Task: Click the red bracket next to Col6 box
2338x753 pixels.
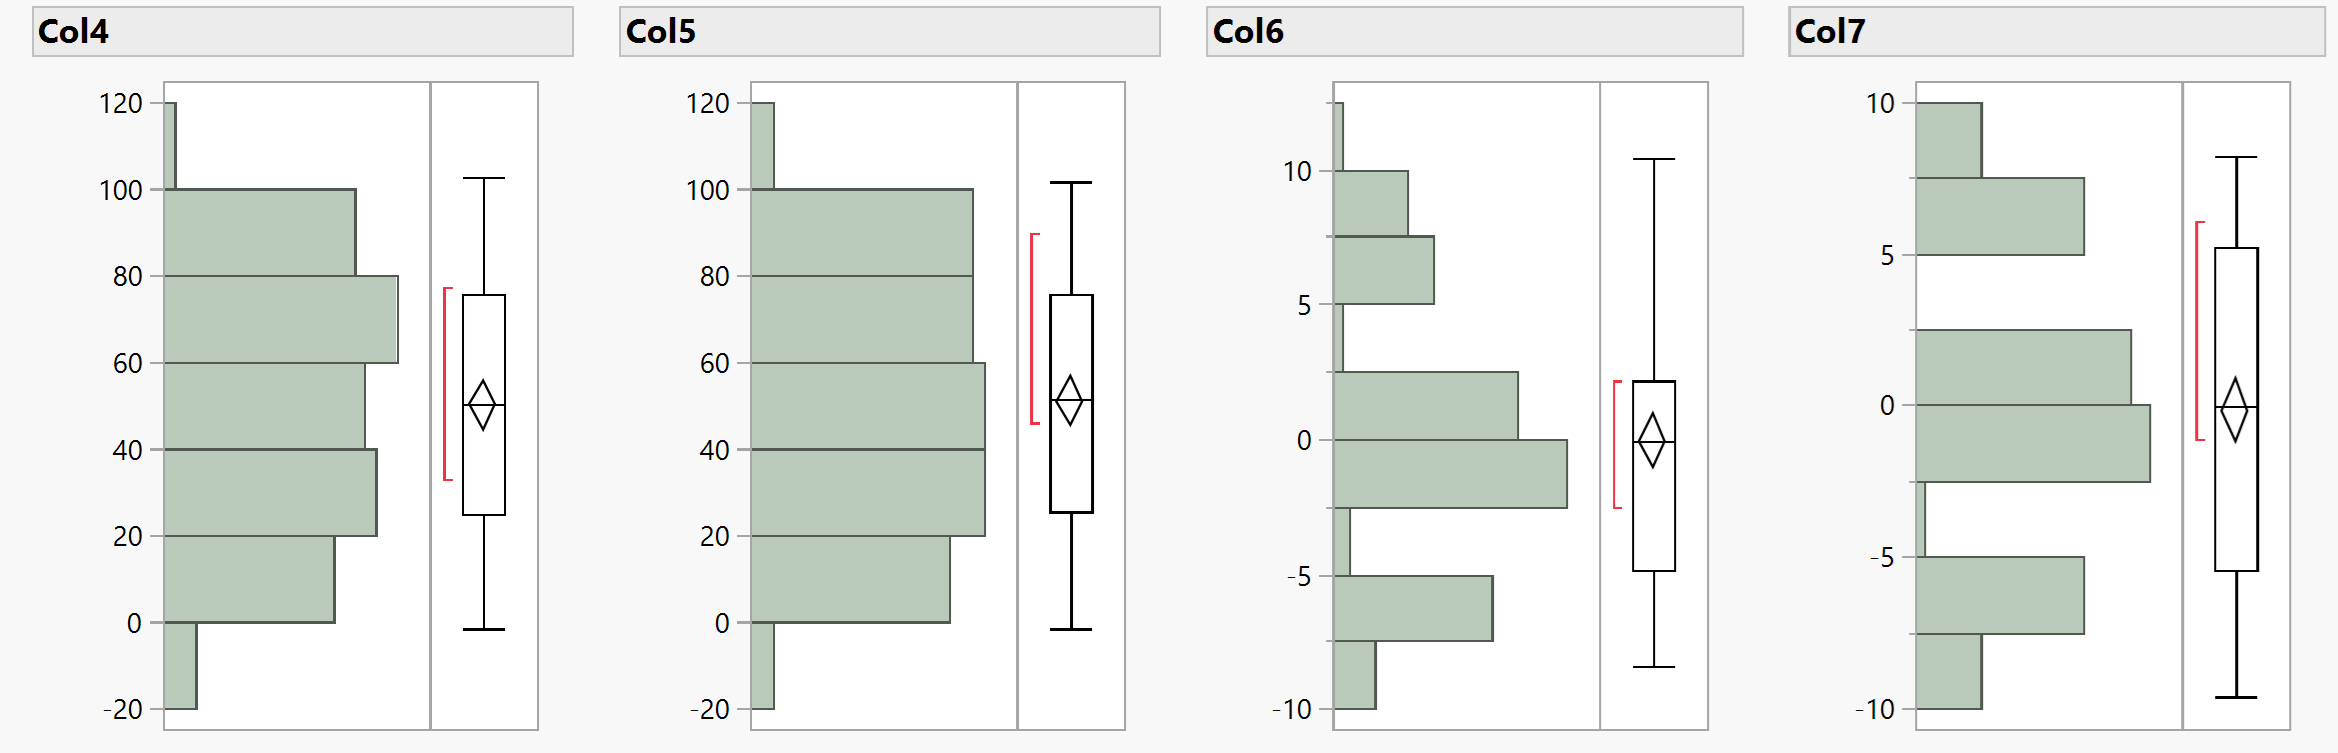Action: [x=1615, y=444]
